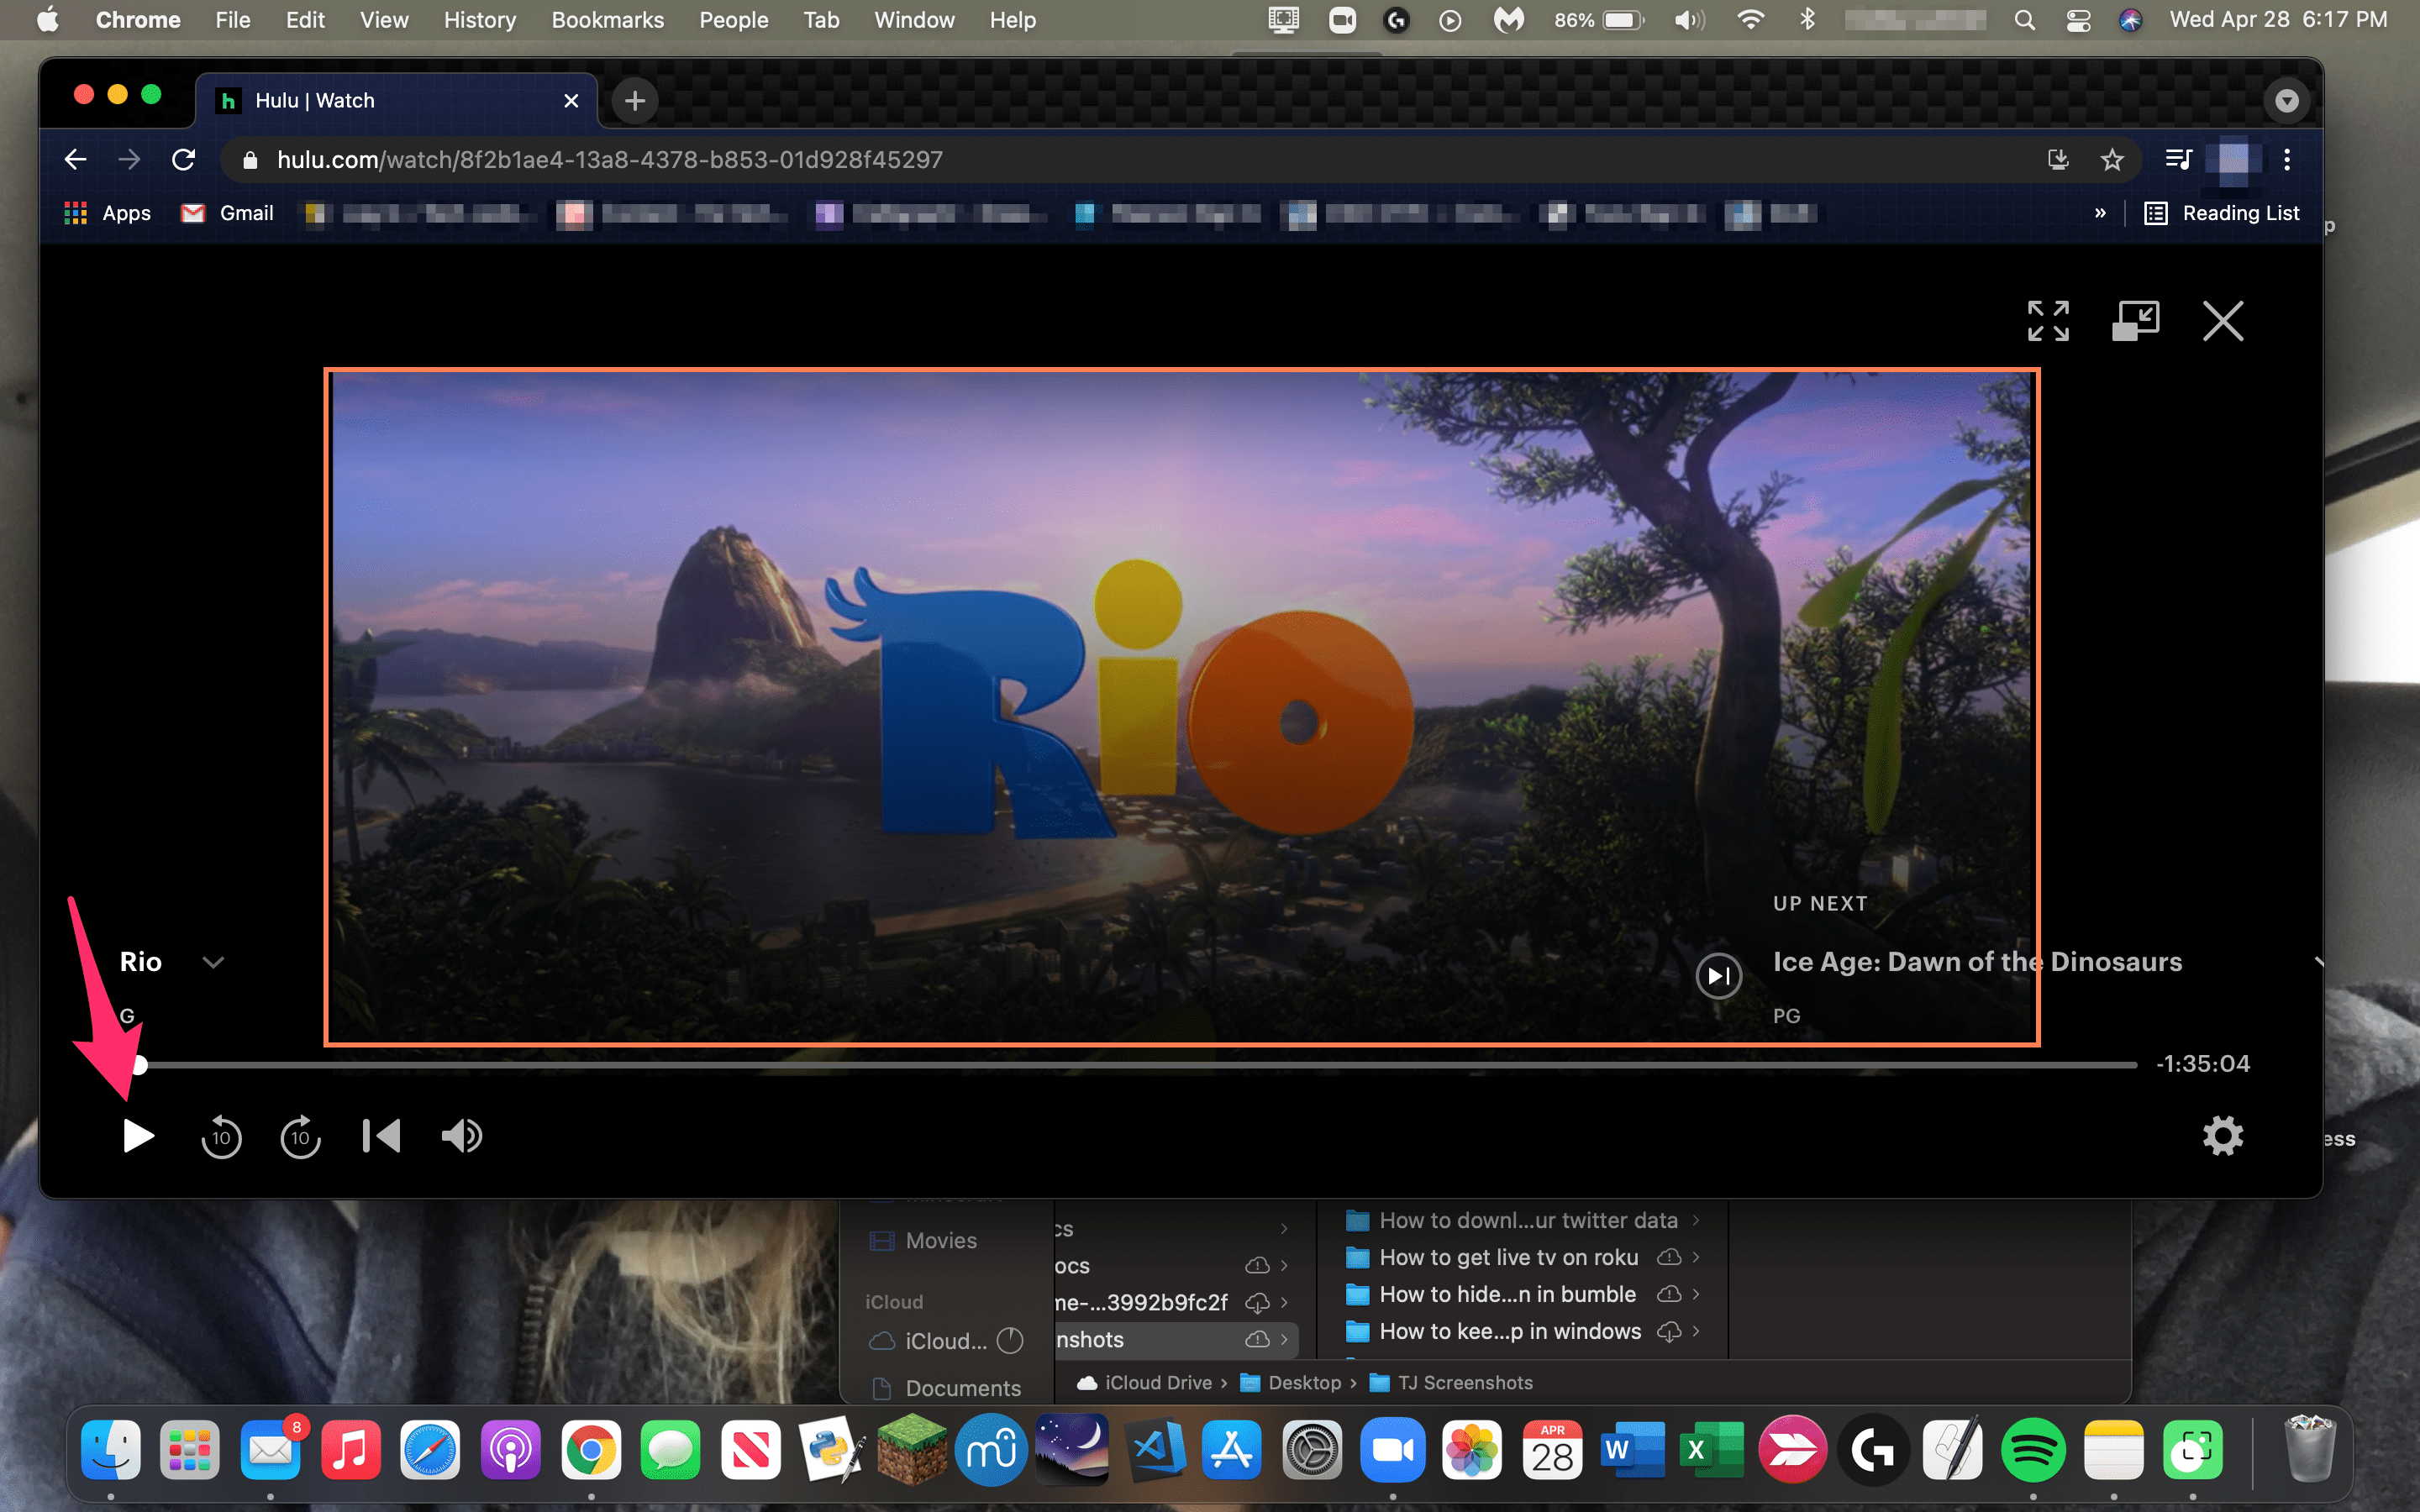Open the Reading List button
Image resolution: width=2420 pixels, height=1512 pixels.
(x=2222, y=213)
